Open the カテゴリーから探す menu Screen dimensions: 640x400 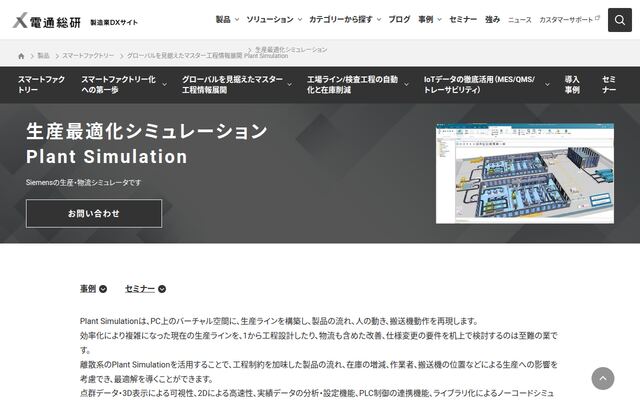341,20
